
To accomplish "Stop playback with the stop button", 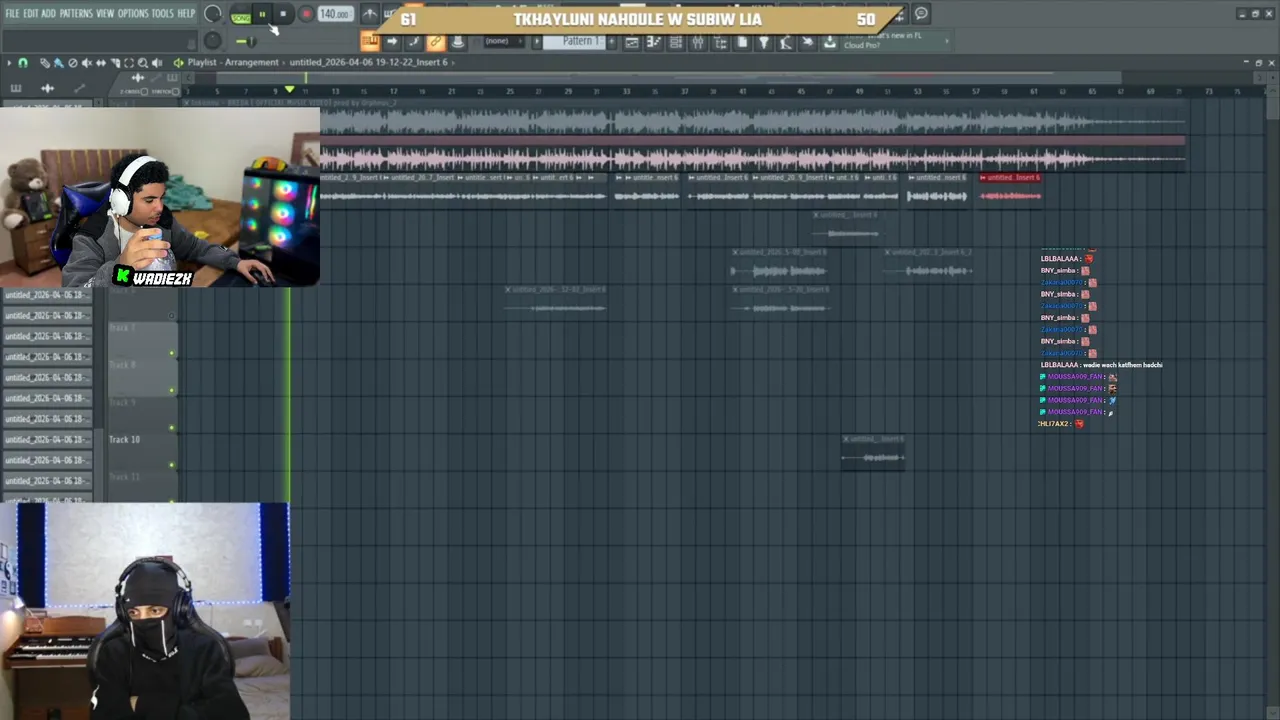I will (283, 14).
